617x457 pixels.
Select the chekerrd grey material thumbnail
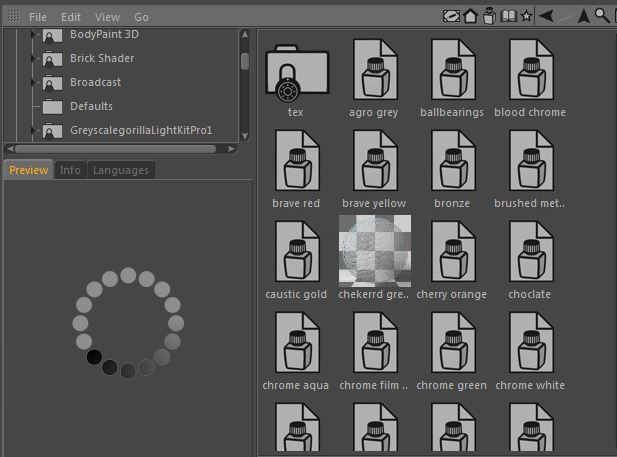tap(375, 251)
